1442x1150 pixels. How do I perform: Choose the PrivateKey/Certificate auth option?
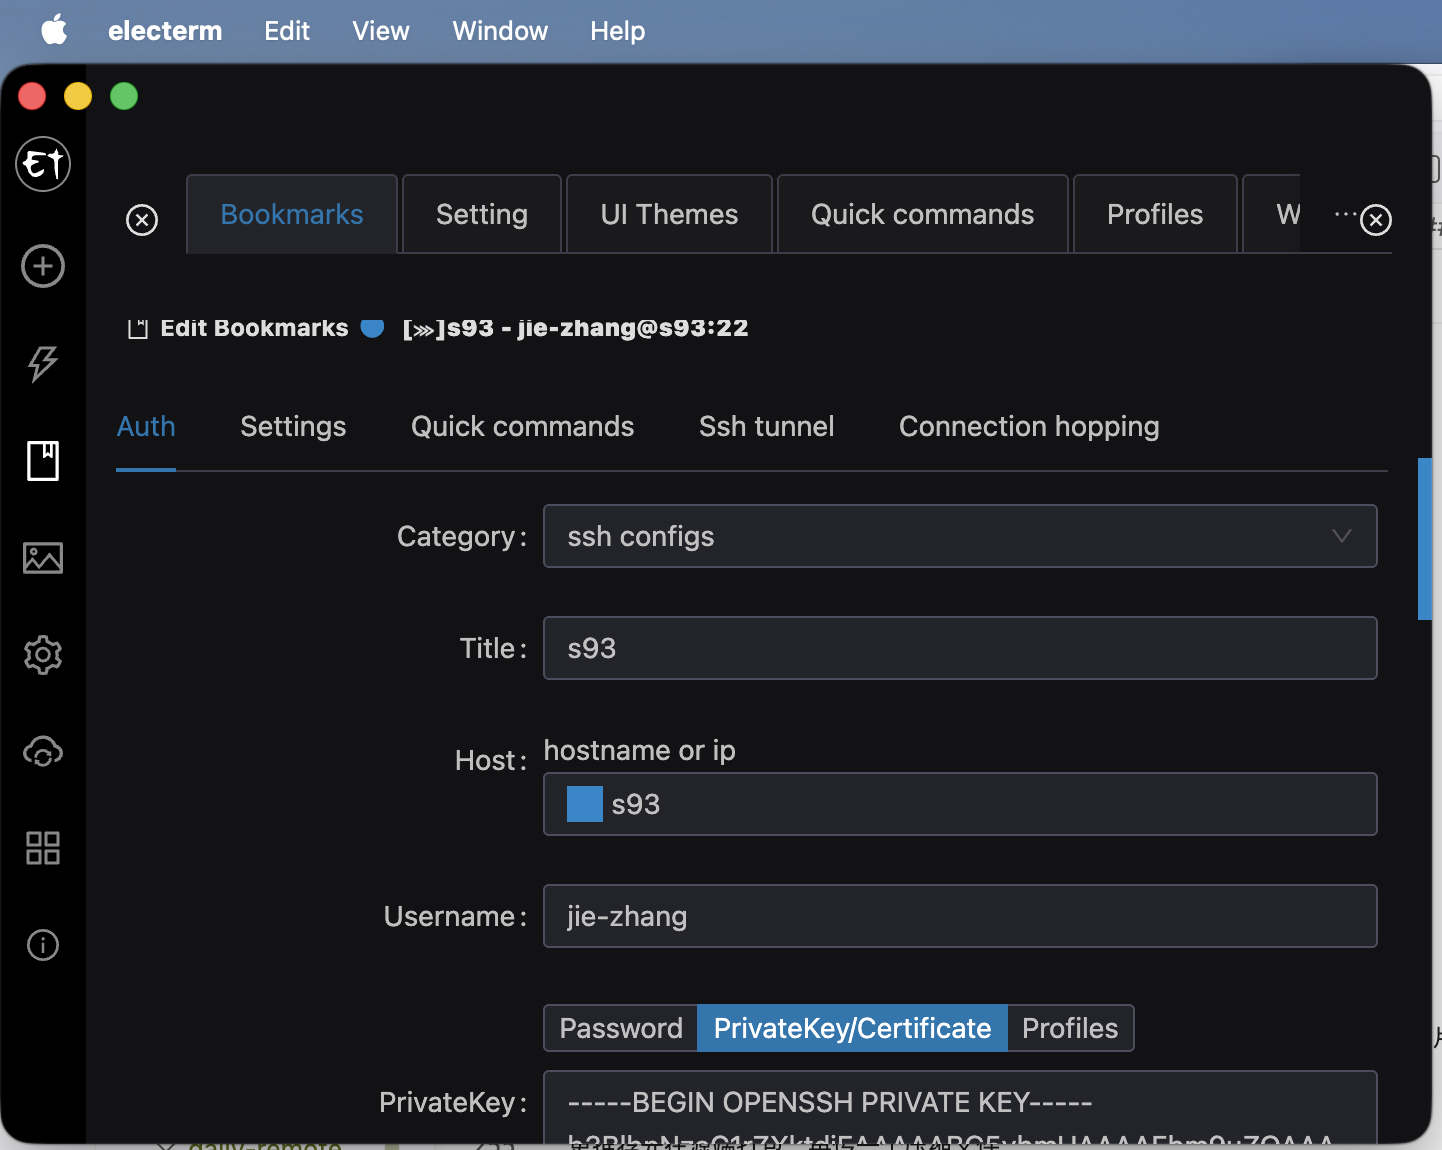click(x=853, y=1028)
